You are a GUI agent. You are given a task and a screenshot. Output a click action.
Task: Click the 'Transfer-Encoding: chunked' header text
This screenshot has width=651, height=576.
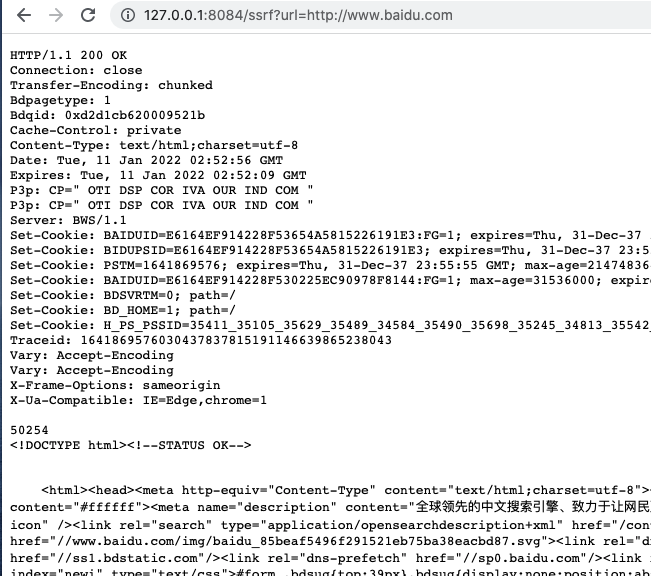coord(111,85)
